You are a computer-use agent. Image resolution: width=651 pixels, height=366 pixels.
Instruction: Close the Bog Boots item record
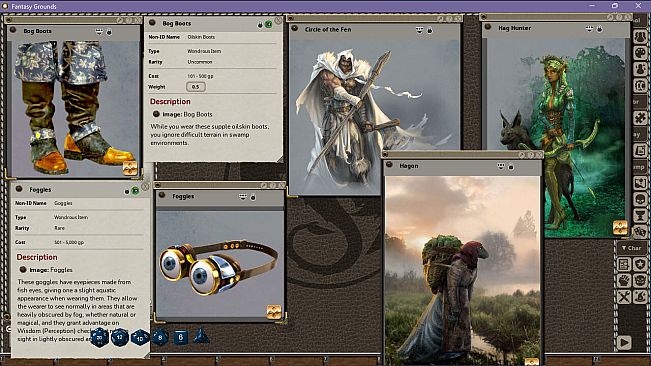(x=278, y=20)
